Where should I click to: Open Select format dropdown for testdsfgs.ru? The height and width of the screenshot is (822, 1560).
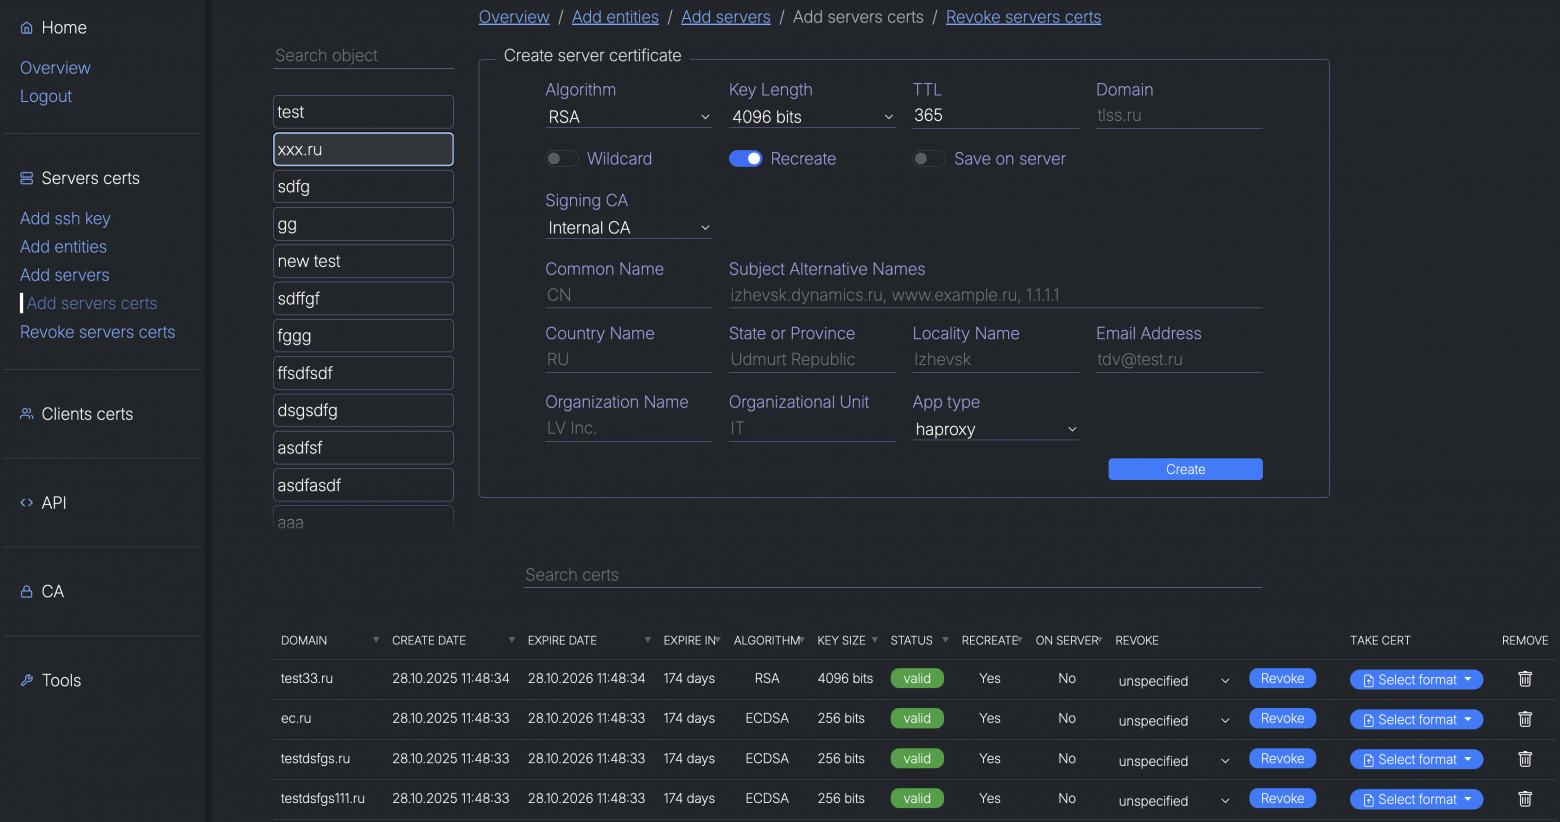1416,760
